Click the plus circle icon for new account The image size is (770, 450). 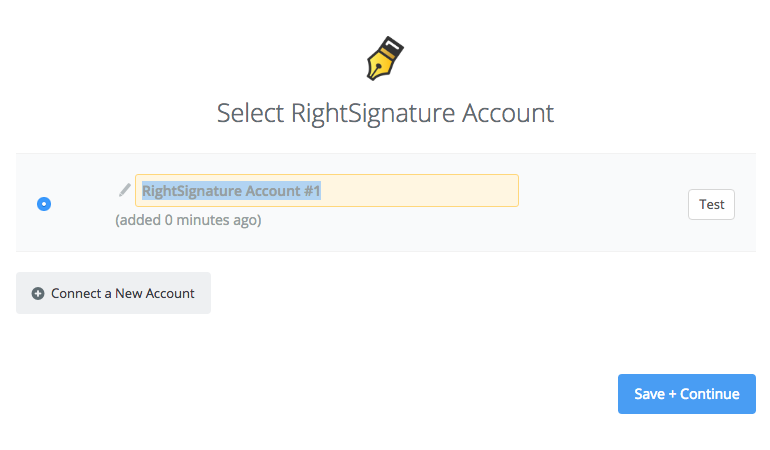(x=38, y=293)
